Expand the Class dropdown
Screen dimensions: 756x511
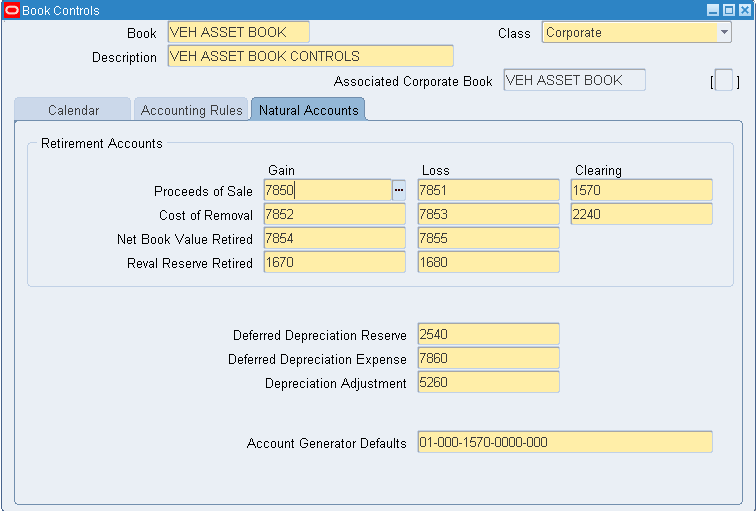724,33
